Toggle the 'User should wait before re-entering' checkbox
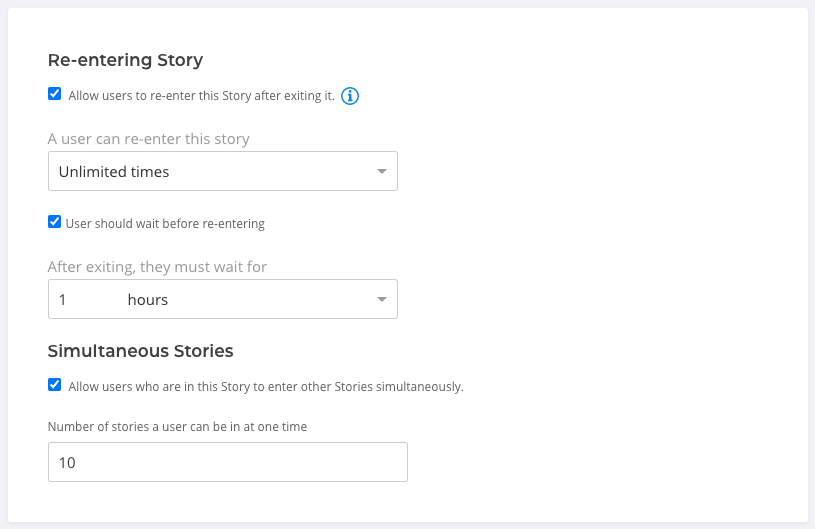815x529 pixels. tap(55, 222)
